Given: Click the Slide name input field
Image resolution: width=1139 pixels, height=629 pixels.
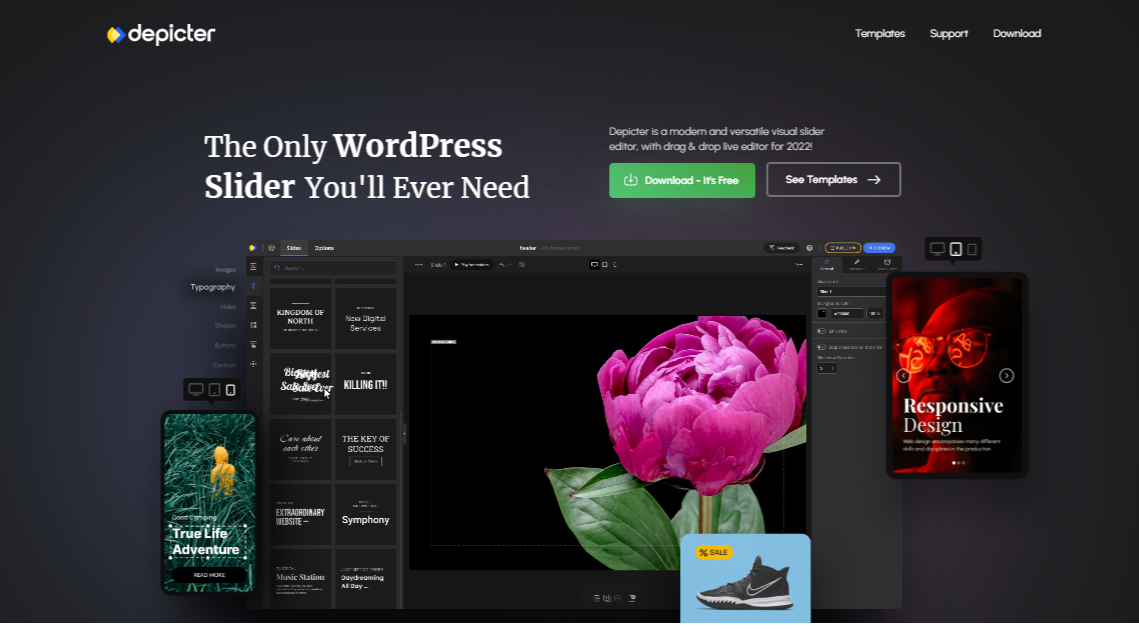Looking at the screenshot, I should pyautogui.click(x=851, y=291).
